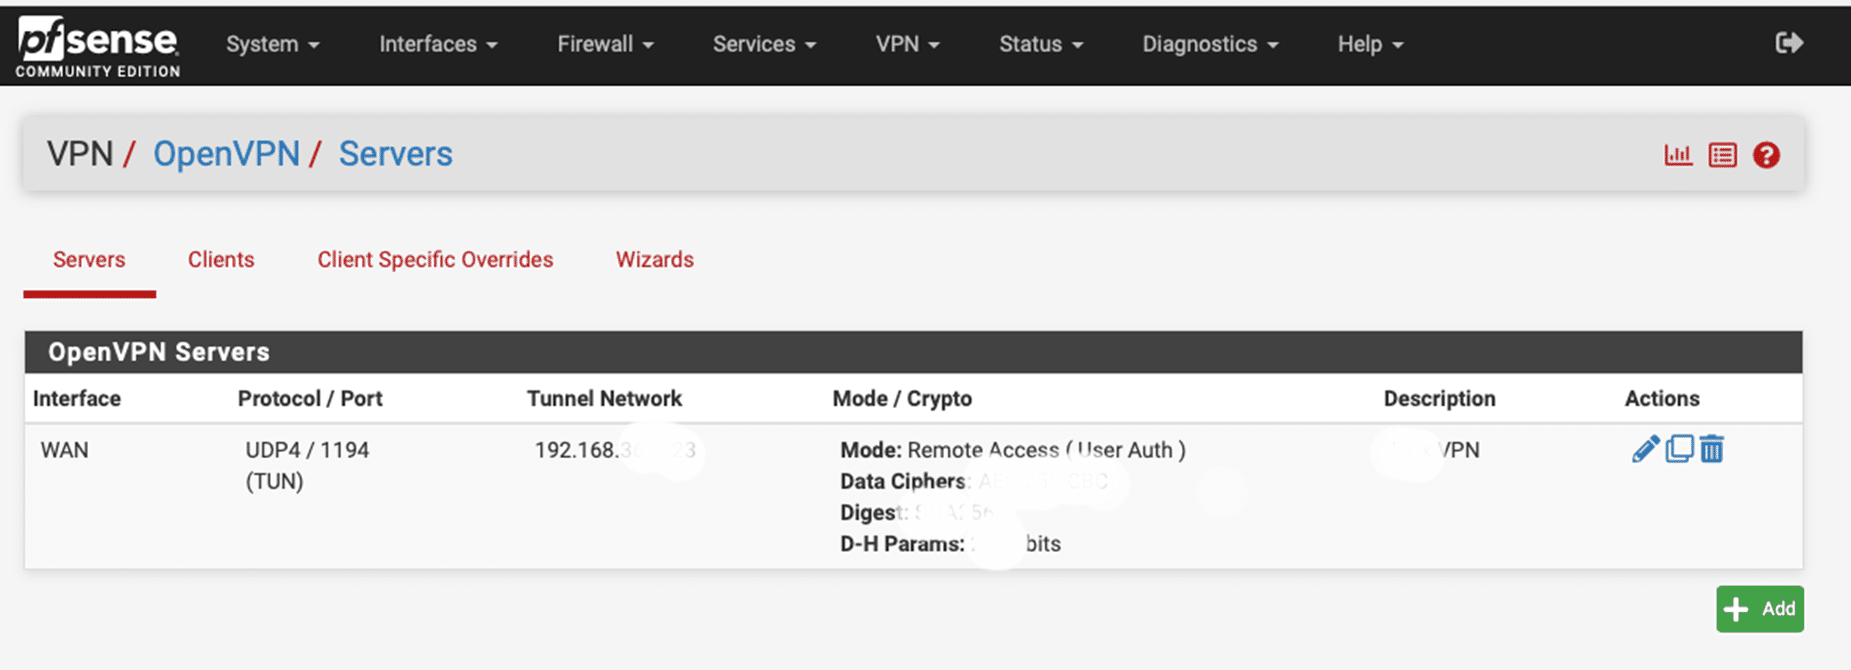Expand the VPN dropdown menu
1851x670 pixels.
pos(907,44)
